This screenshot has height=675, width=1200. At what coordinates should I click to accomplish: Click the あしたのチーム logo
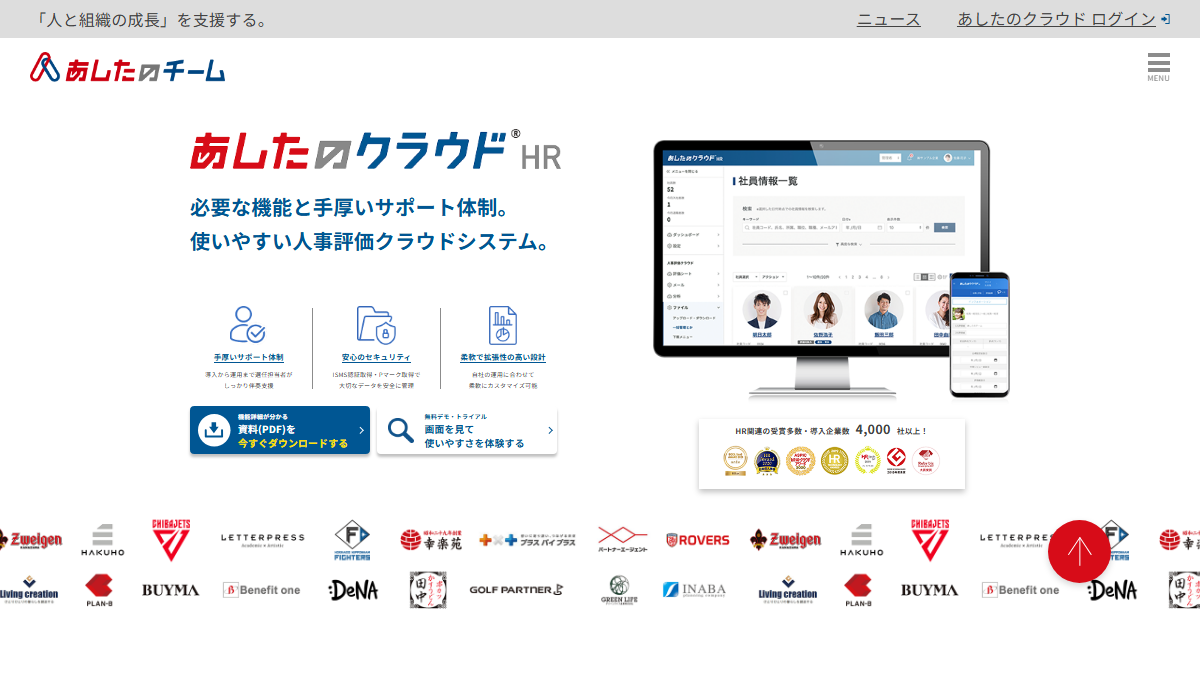point(128,67)
